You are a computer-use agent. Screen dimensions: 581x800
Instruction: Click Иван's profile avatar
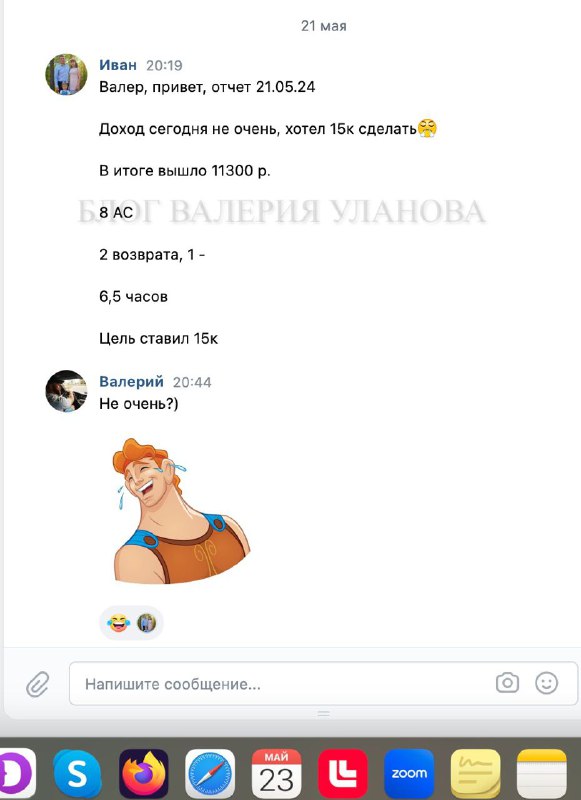tap(66, 74)
